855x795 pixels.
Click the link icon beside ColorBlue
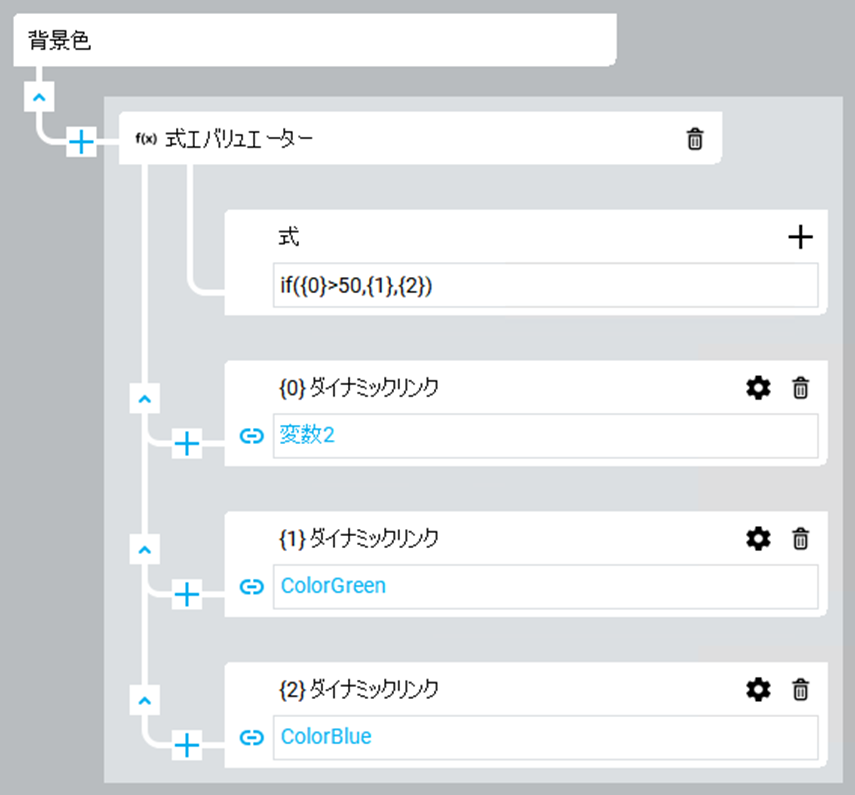tap(252, 738)
